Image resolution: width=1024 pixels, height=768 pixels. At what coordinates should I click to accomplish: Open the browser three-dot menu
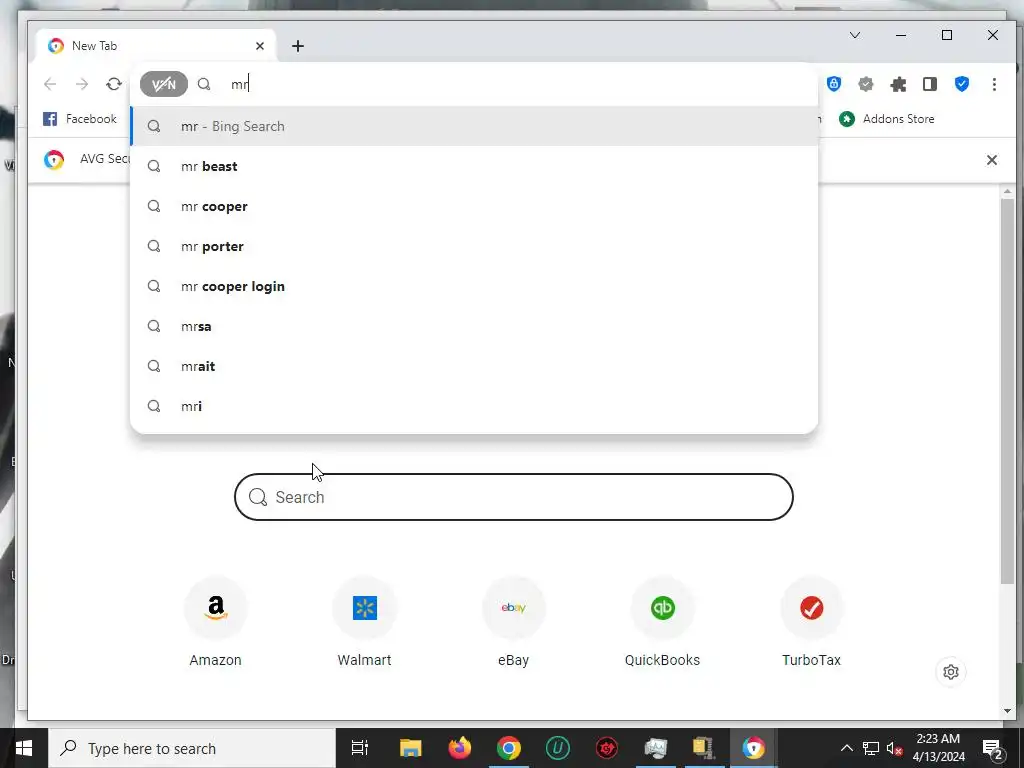point(994,84)
